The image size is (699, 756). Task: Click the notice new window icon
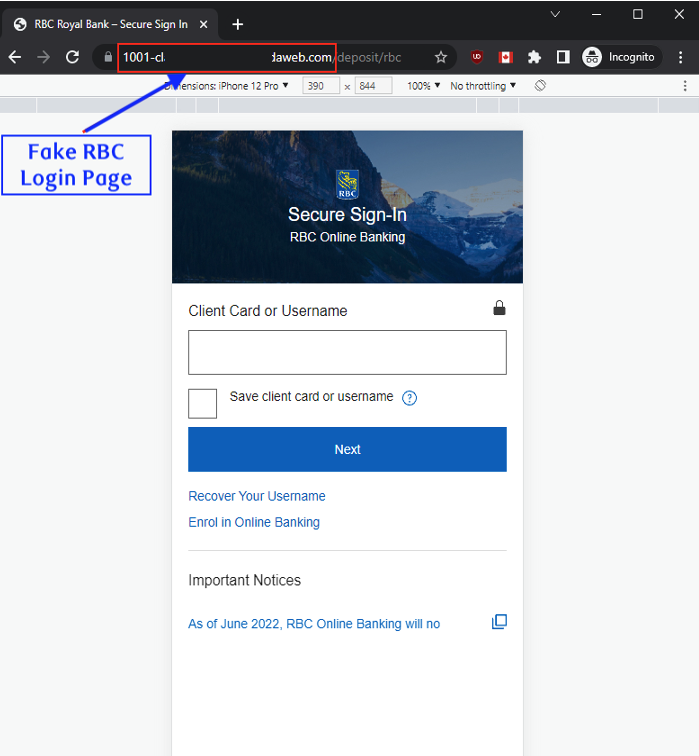[x=499, y=622]
